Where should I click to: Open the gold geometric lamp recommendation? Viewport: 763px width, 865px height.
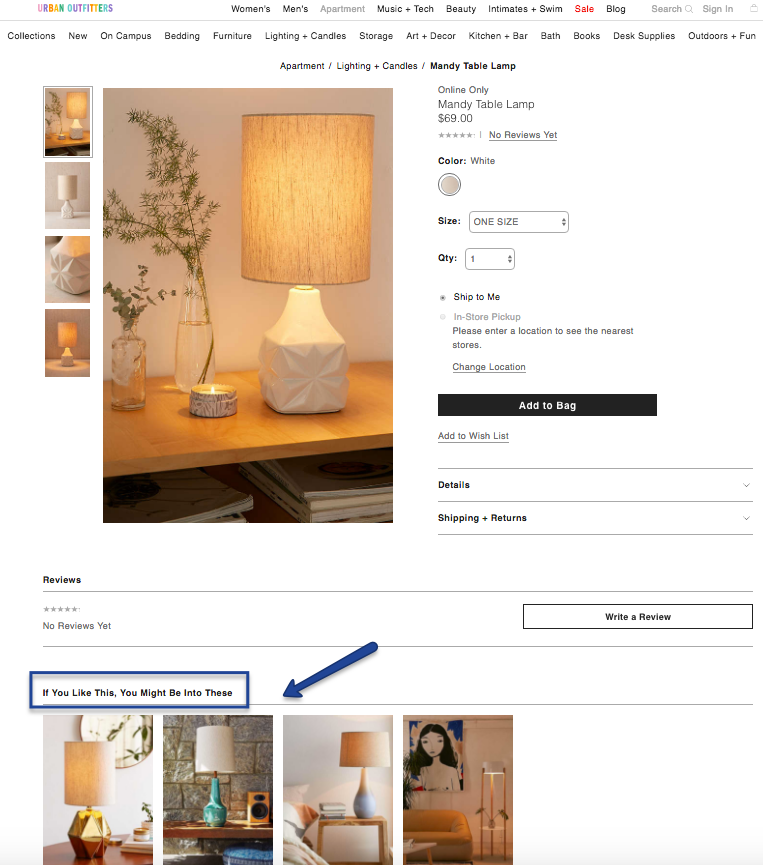[x=98, y=790]
